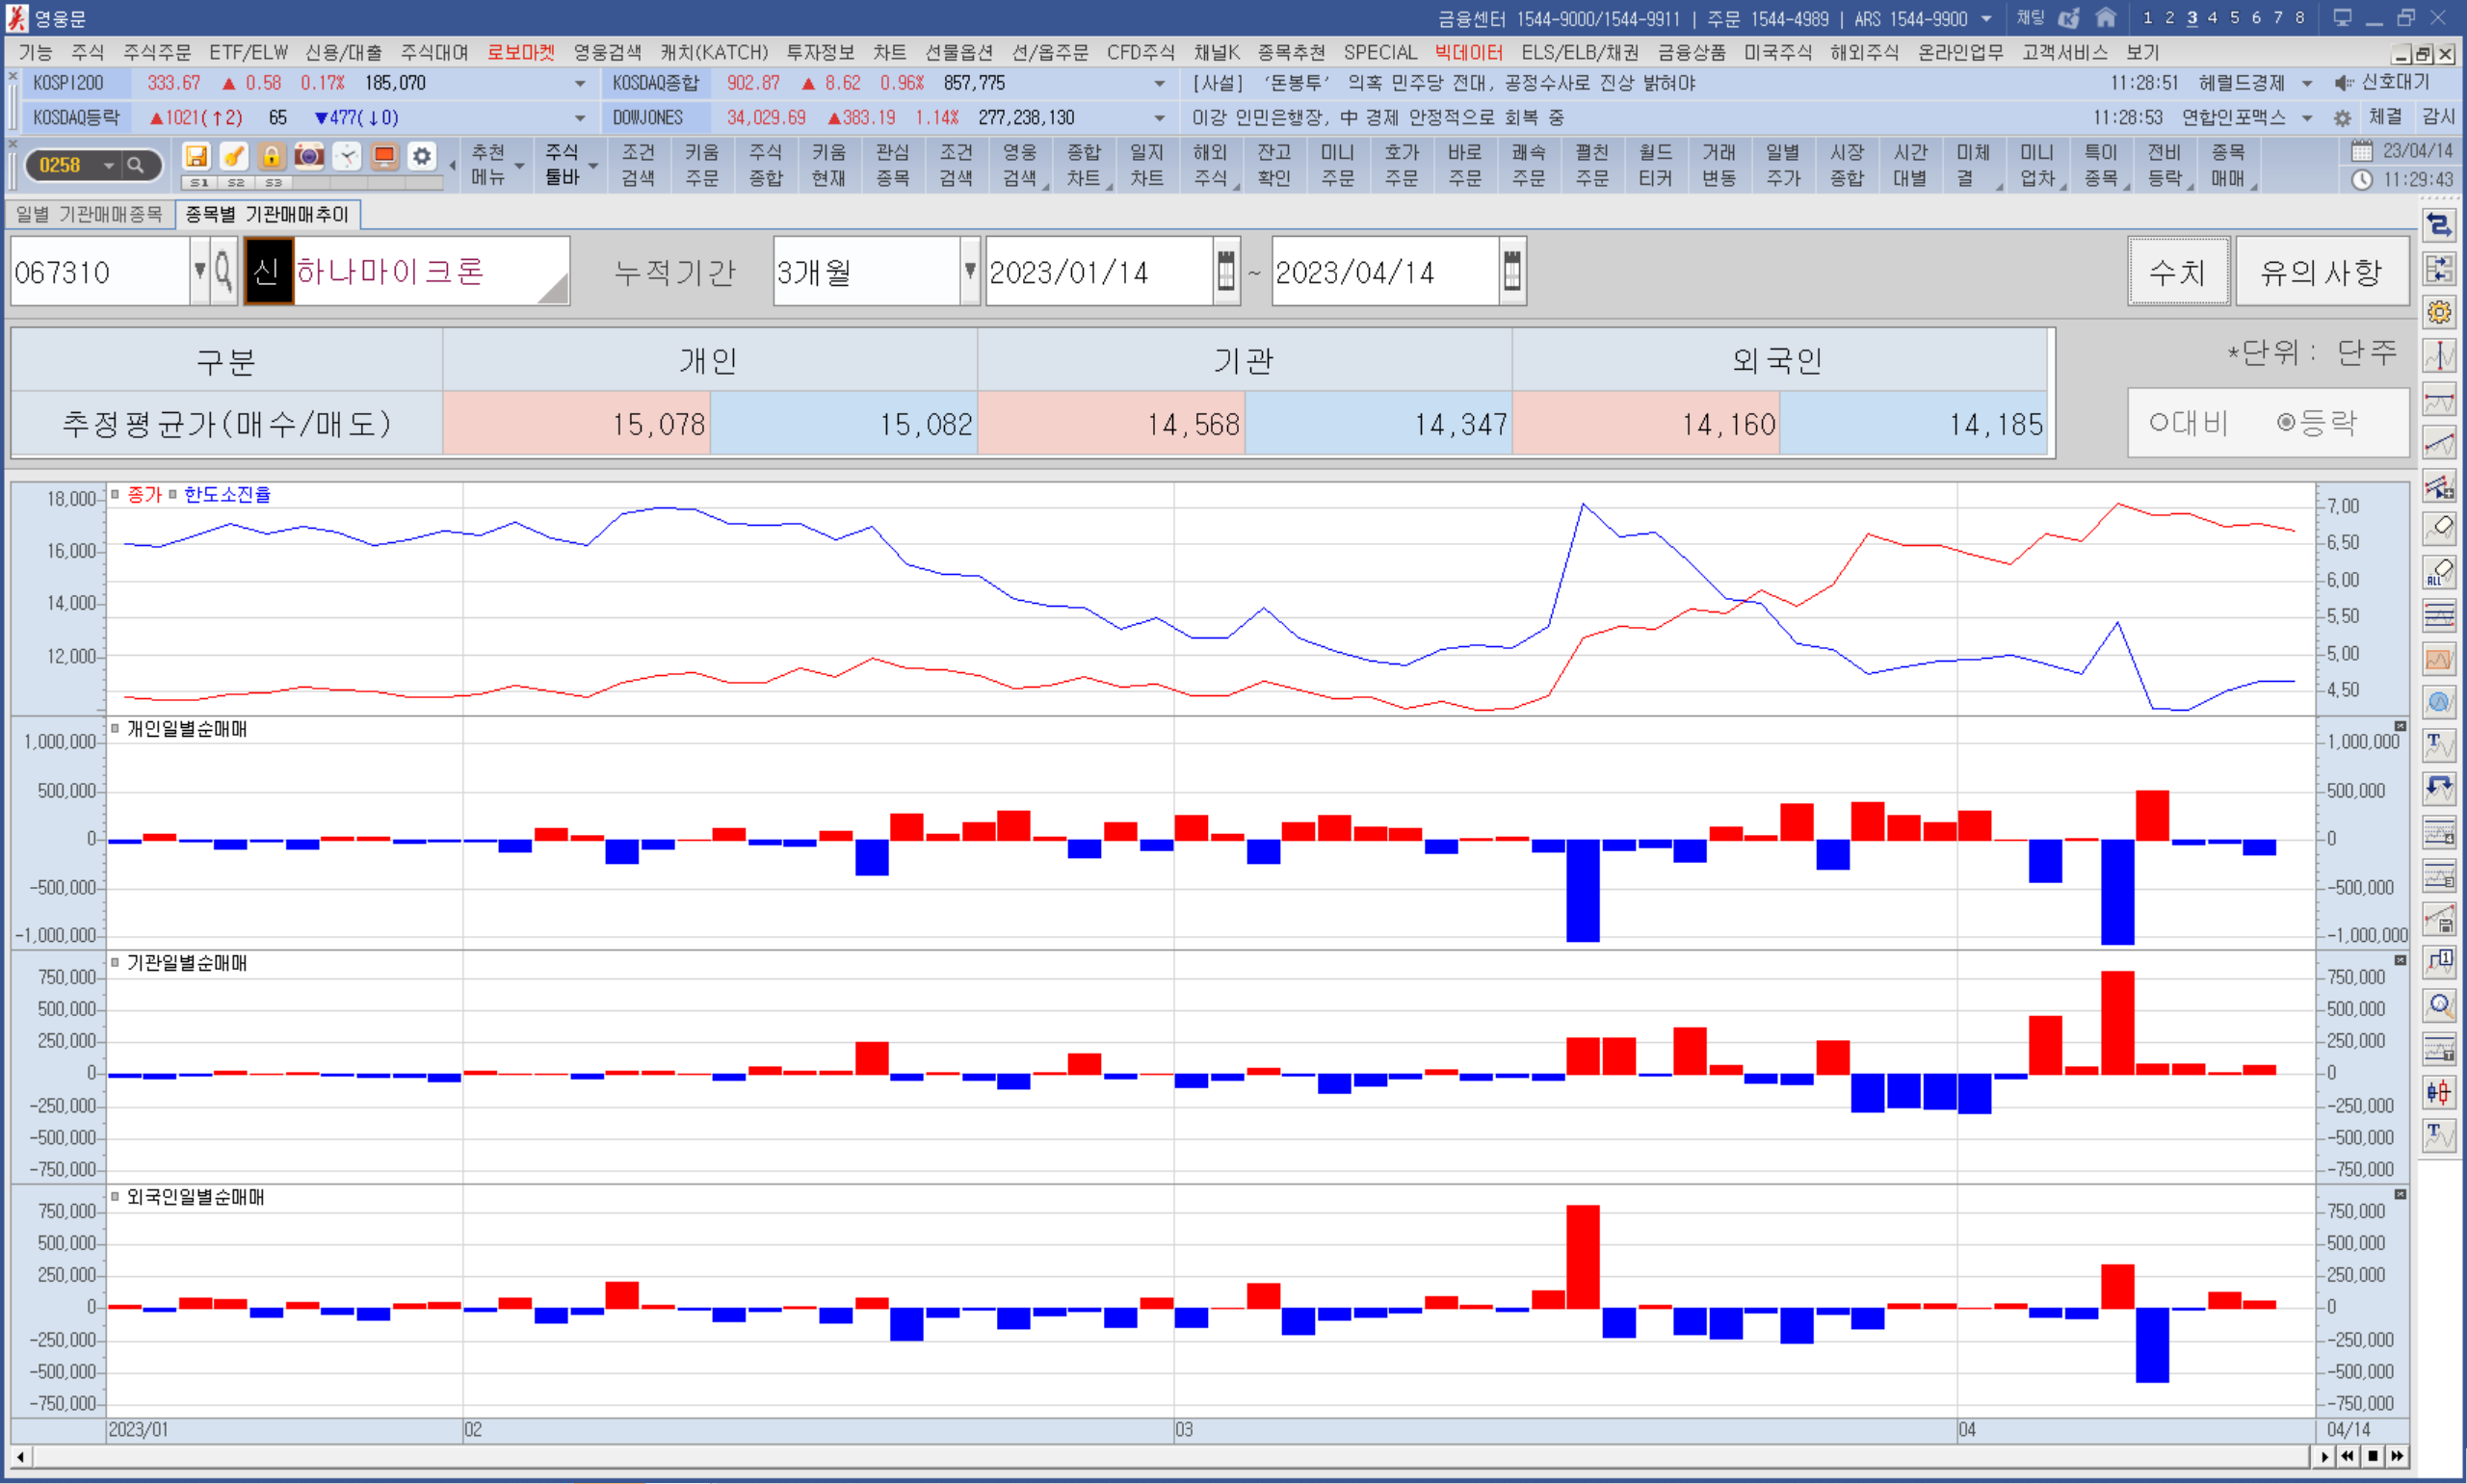The height and width of the screenshot is (1484, 2467).
Task: Click the 유의사항 button
Action: [x=2321, y=271]
